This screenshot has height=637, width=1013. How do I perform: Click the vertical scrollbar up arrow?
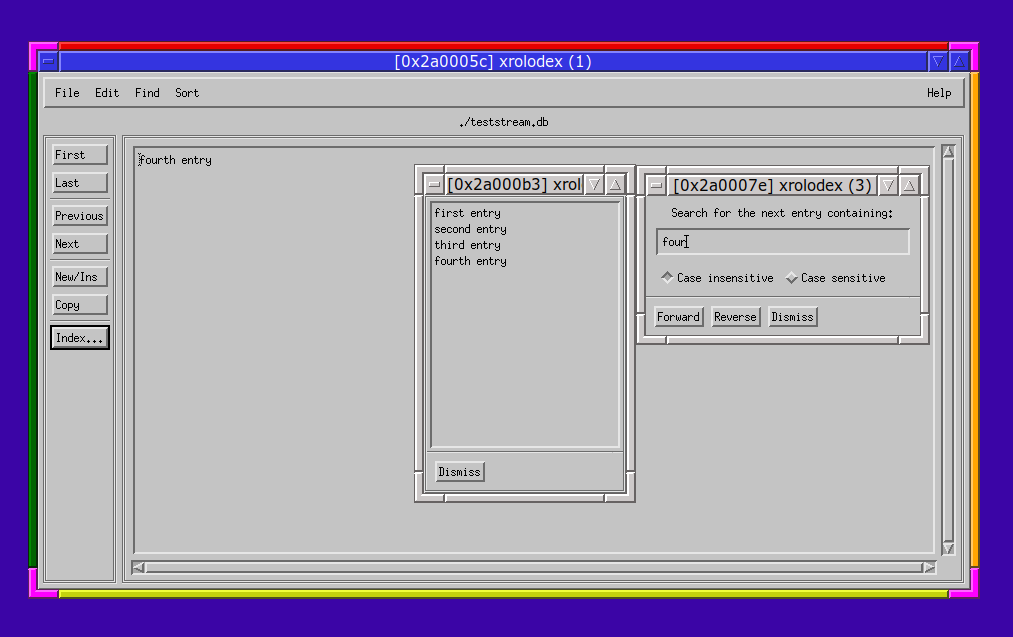(x=948, y=152)
